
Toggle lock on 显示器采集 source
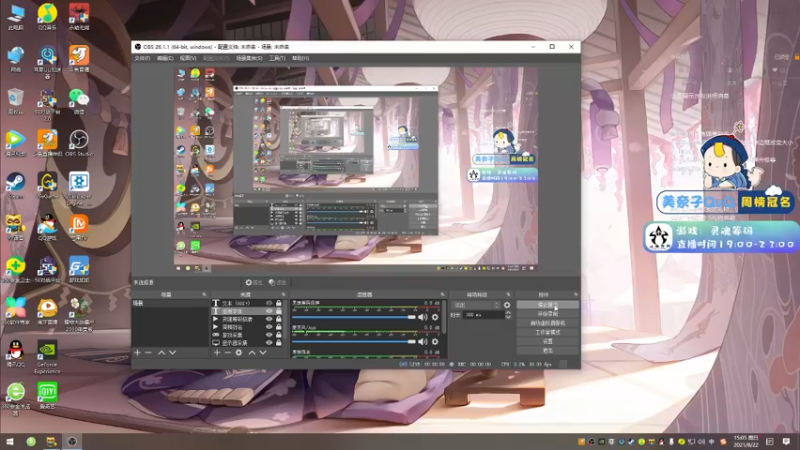(x=279, y=343)
